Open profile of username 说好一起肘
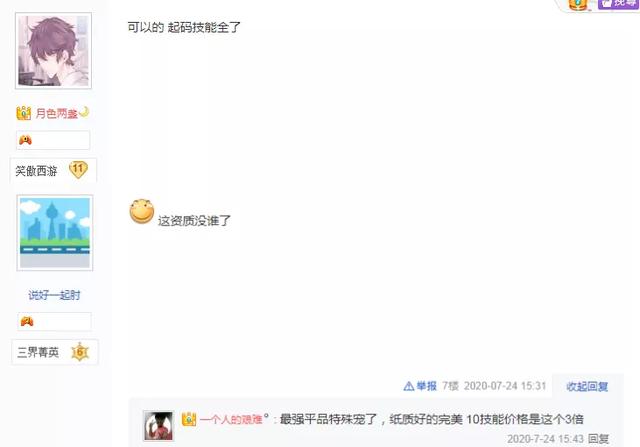The width and height of the screenshot is (640, 447). point(54,295)
